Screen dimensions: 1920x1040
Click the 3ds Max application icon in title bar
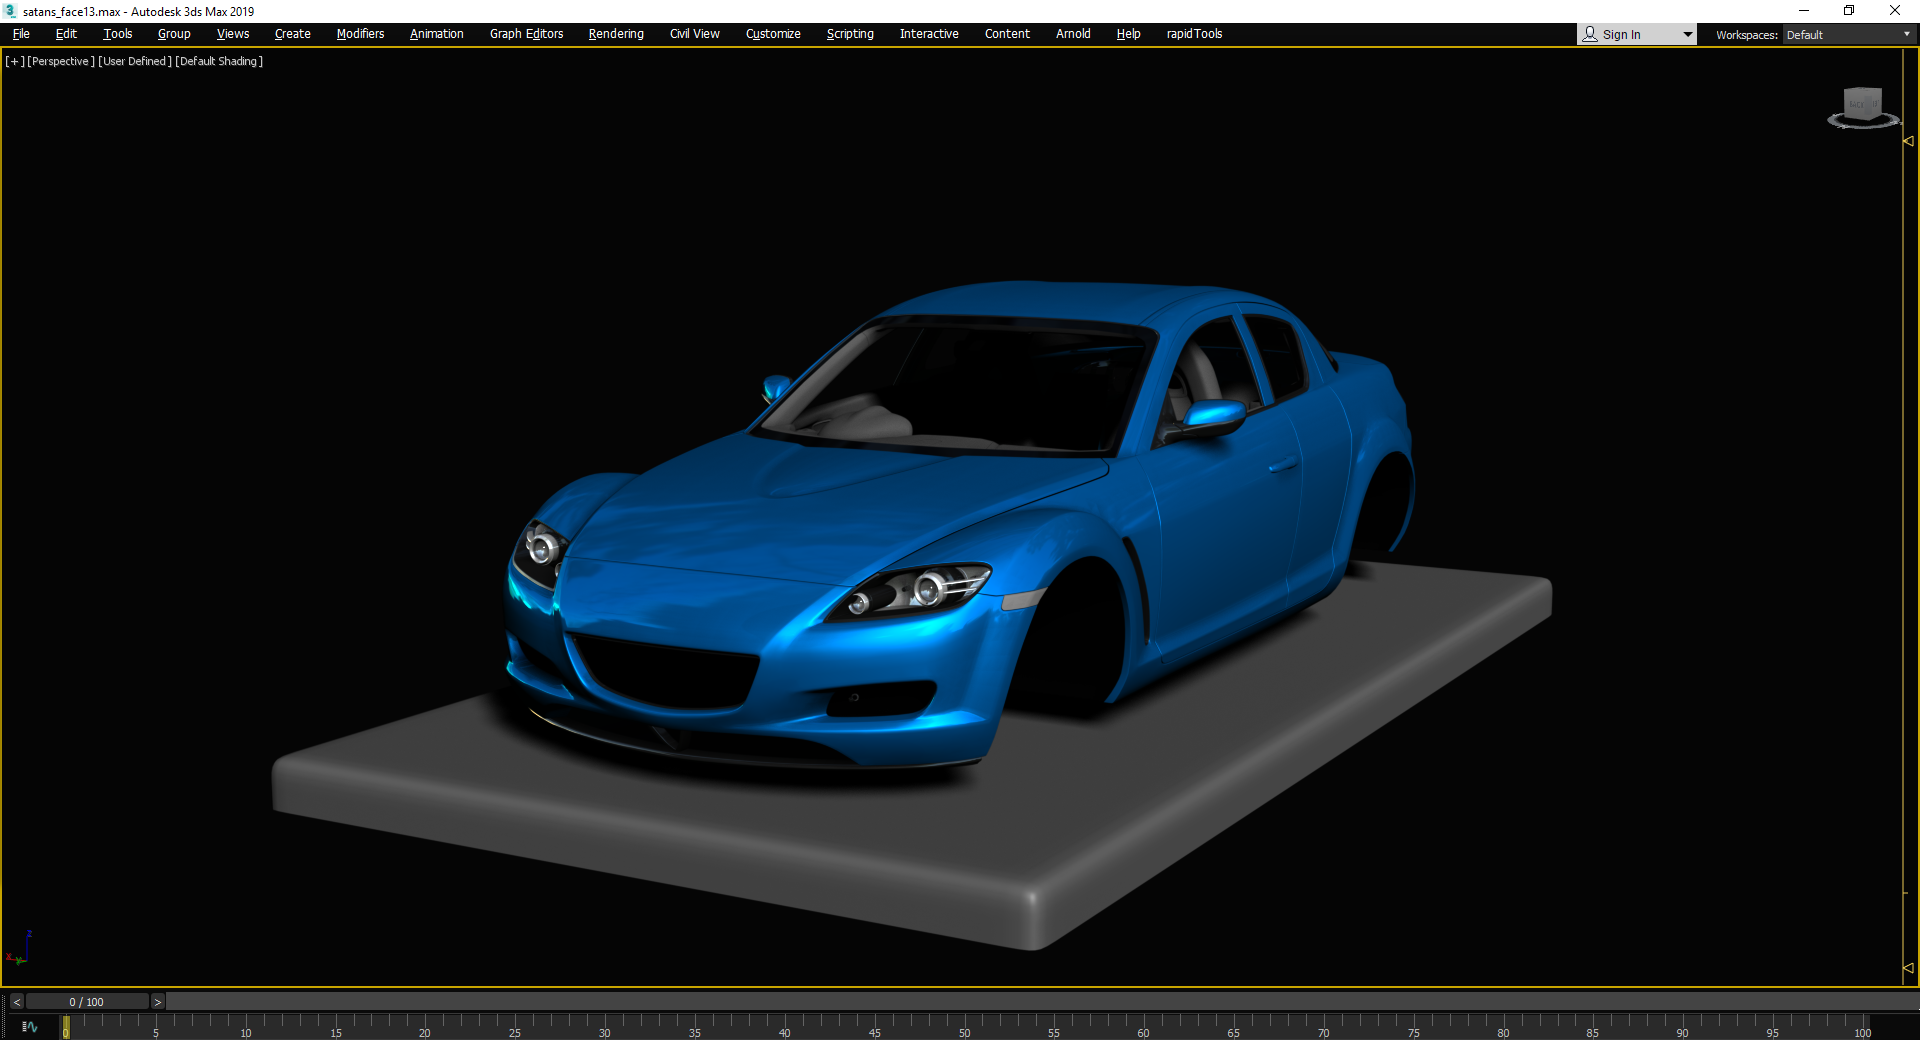tap(10, 11)
